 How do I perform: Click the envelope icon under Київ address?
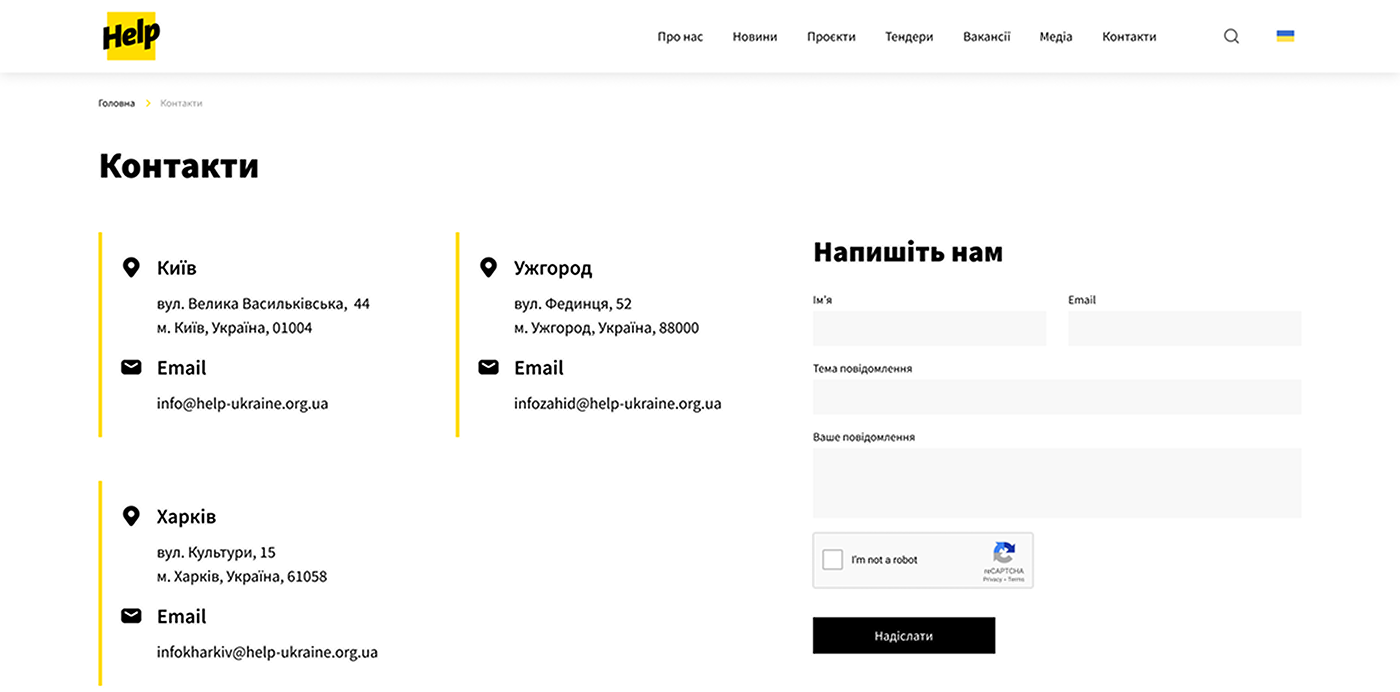click(x=131, y=367)
